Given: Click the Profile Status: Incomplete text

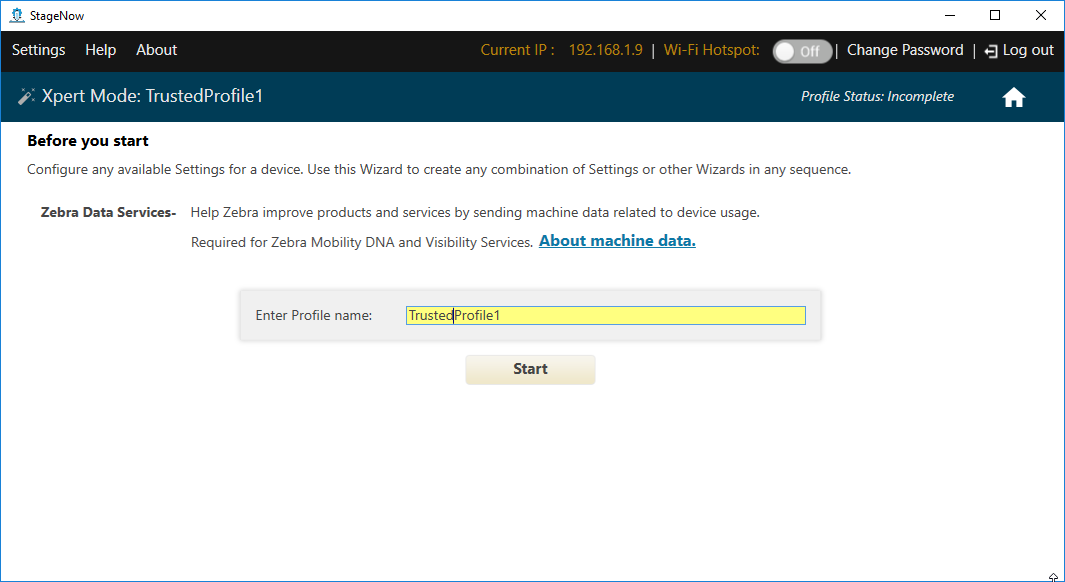Looking at the screenshot, I should [x=877, y=97].
